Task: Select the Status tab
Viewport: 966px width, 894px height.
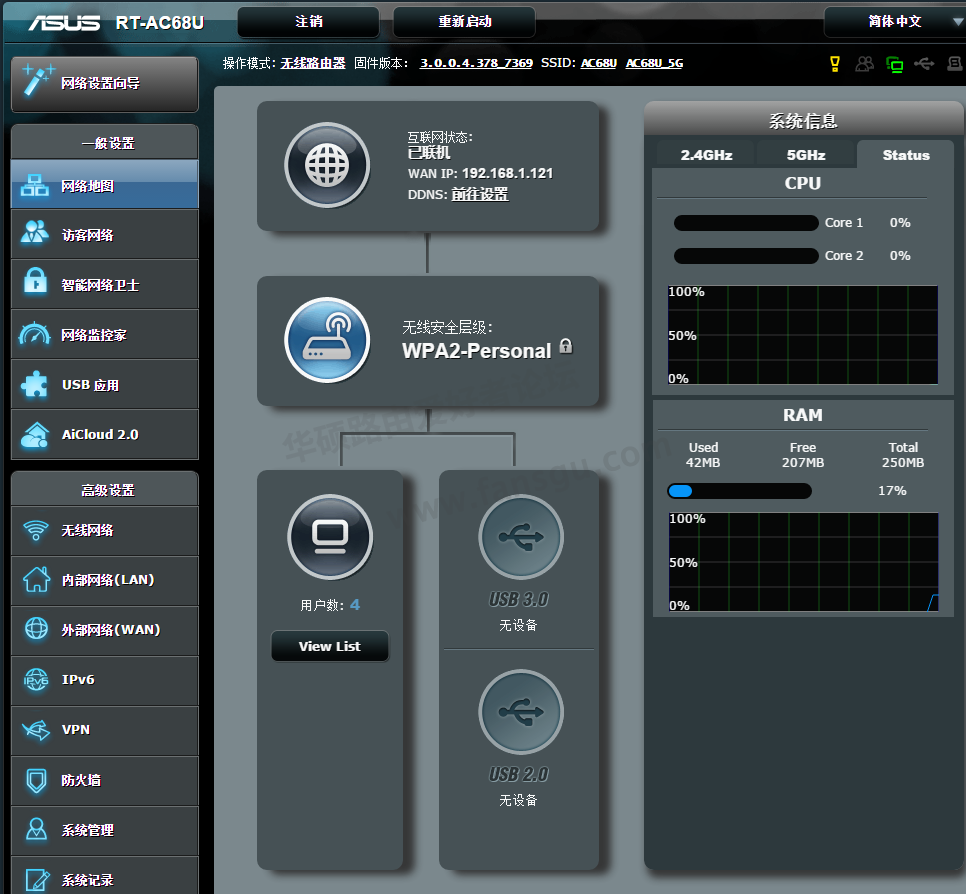Action: pyautogui.click(x=906, y=155)
